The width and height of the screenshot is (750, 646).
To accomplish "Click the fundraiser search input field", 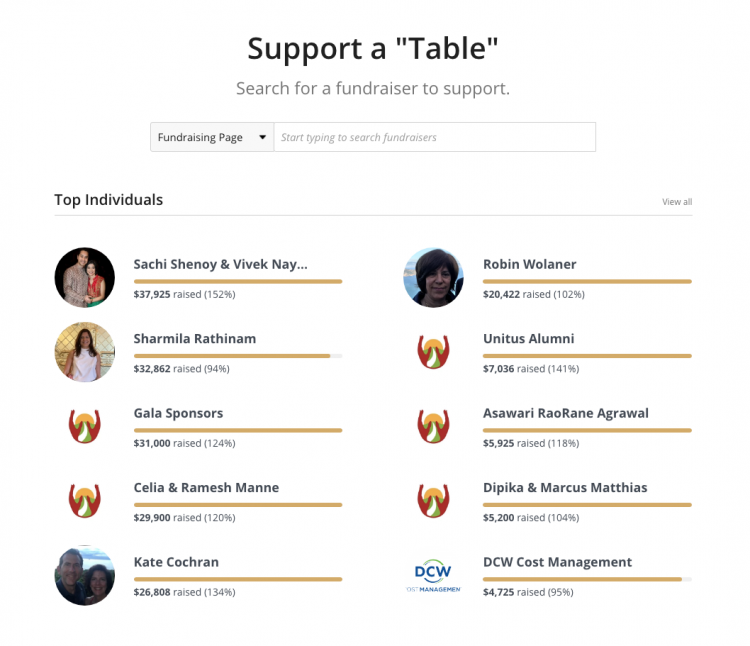I will tap(434, 137).
